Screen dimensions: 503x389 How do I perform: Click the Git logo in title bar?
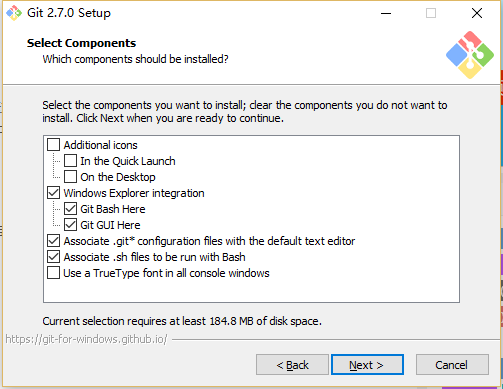pyautogui.click(x=14, y=13)
